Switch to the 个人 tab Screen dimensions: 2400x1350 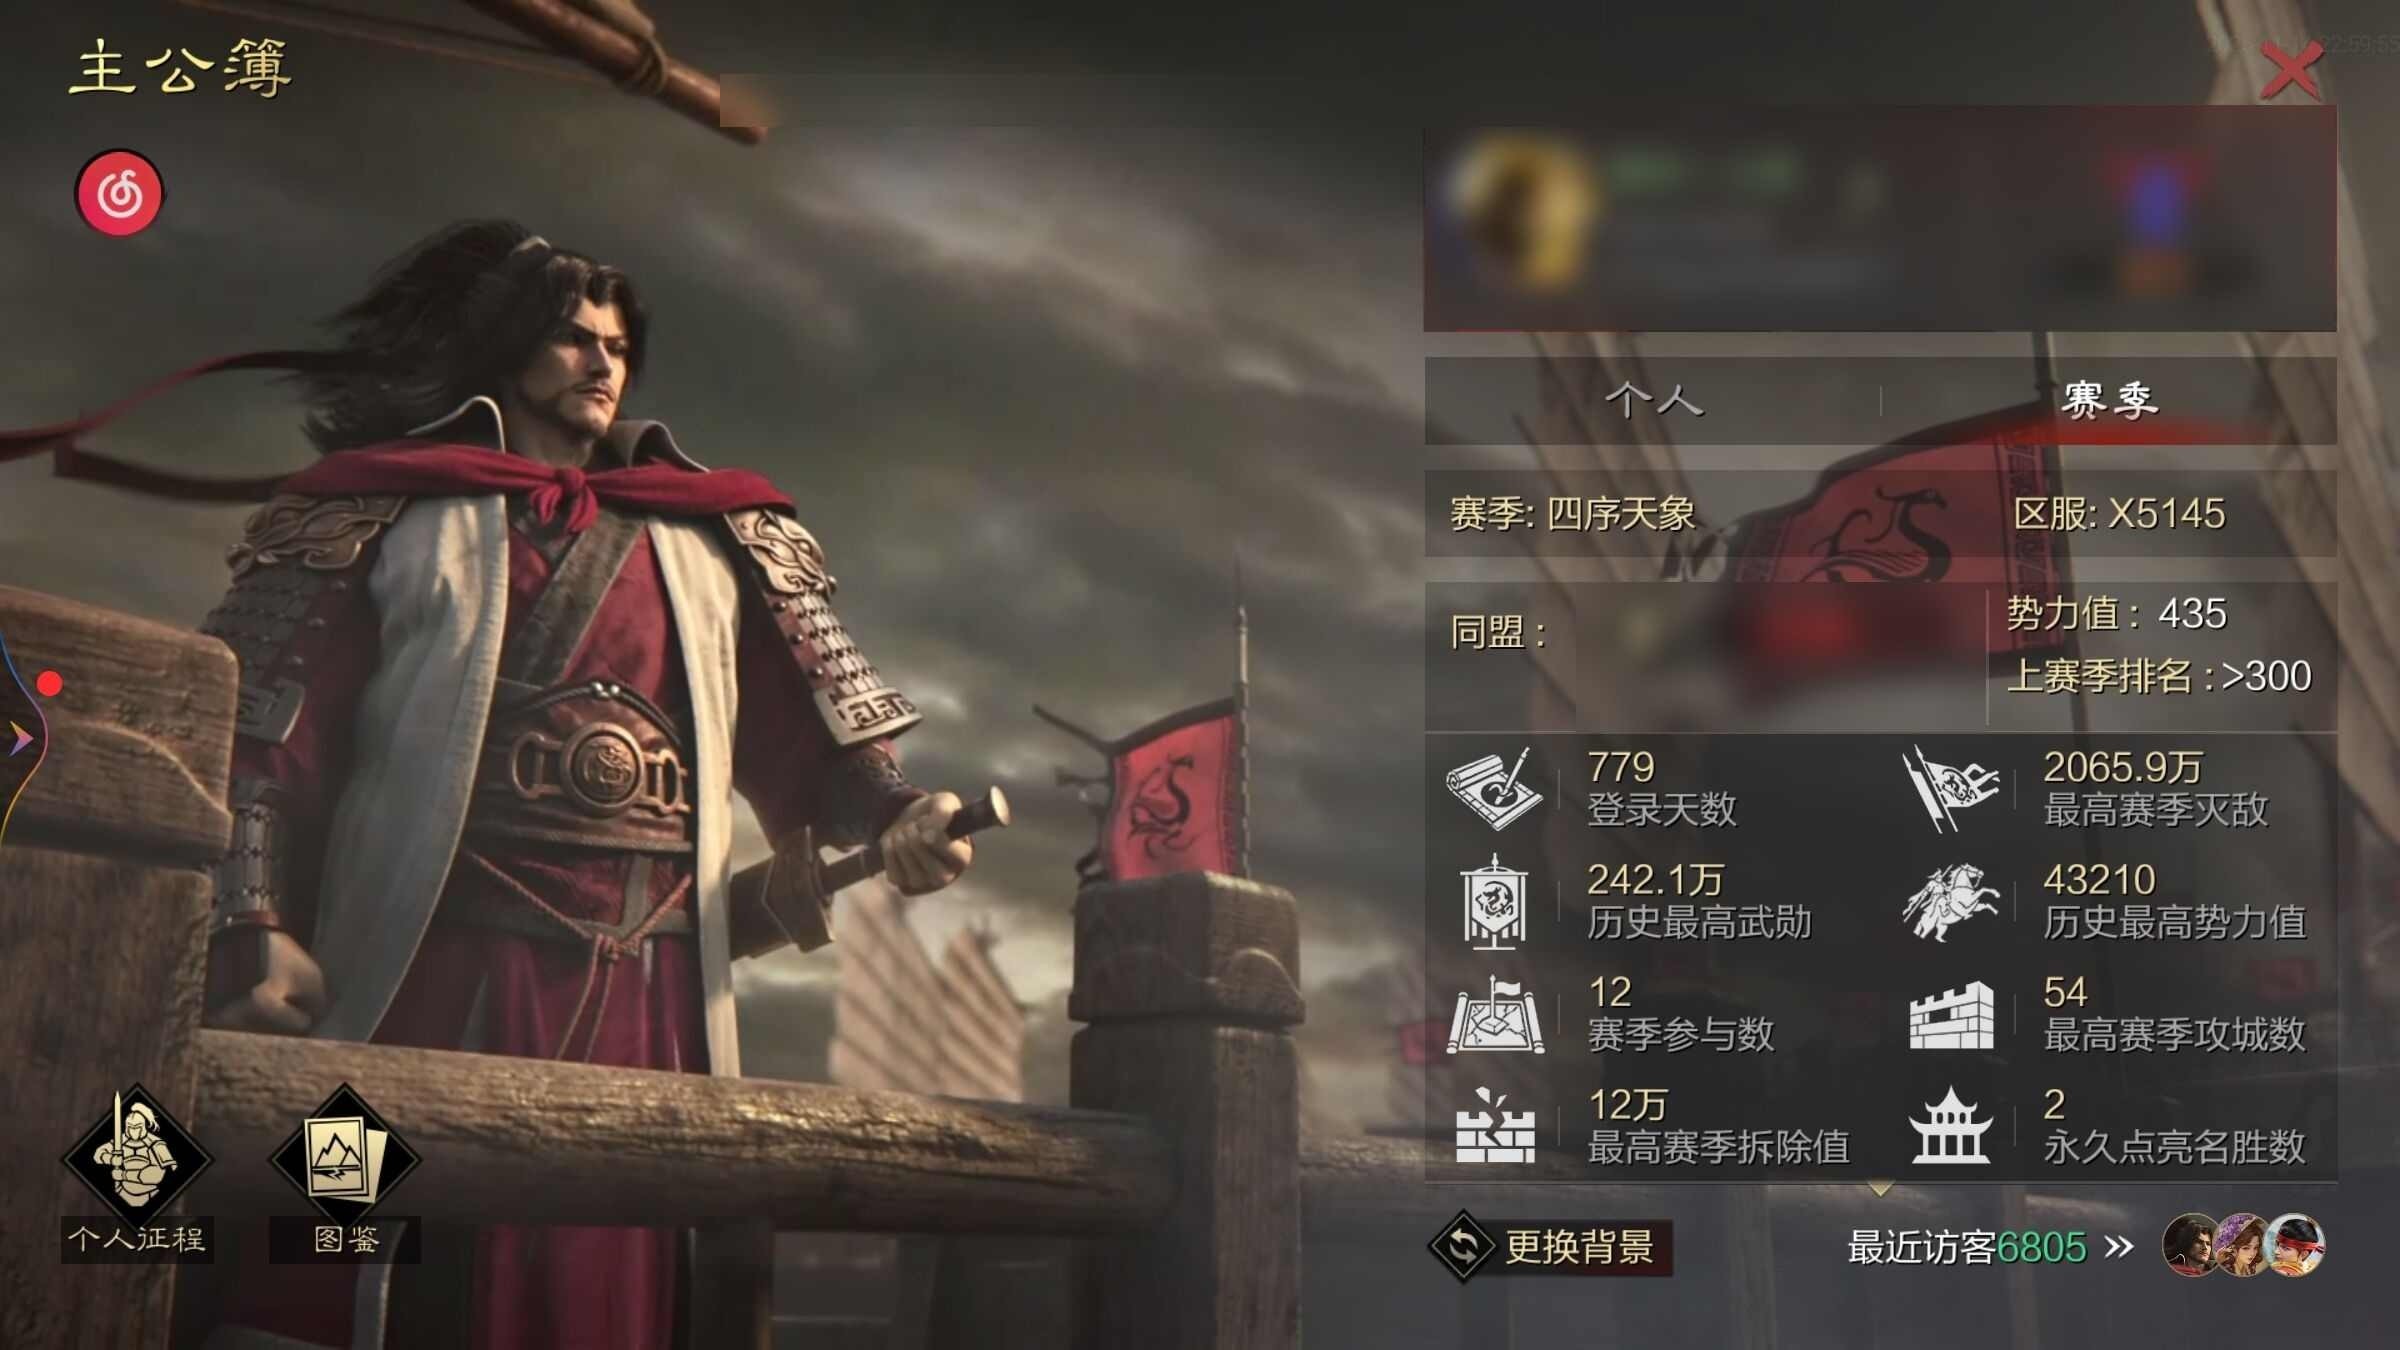(x=1654, y=401)
